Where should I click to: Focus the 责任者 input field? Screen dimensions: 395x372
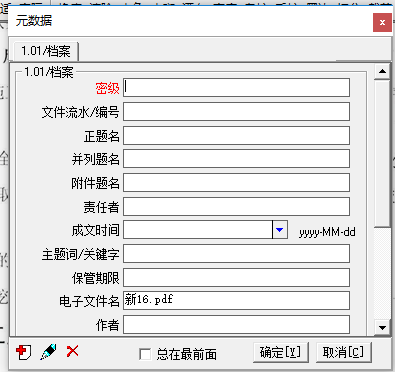click(236, 206)
